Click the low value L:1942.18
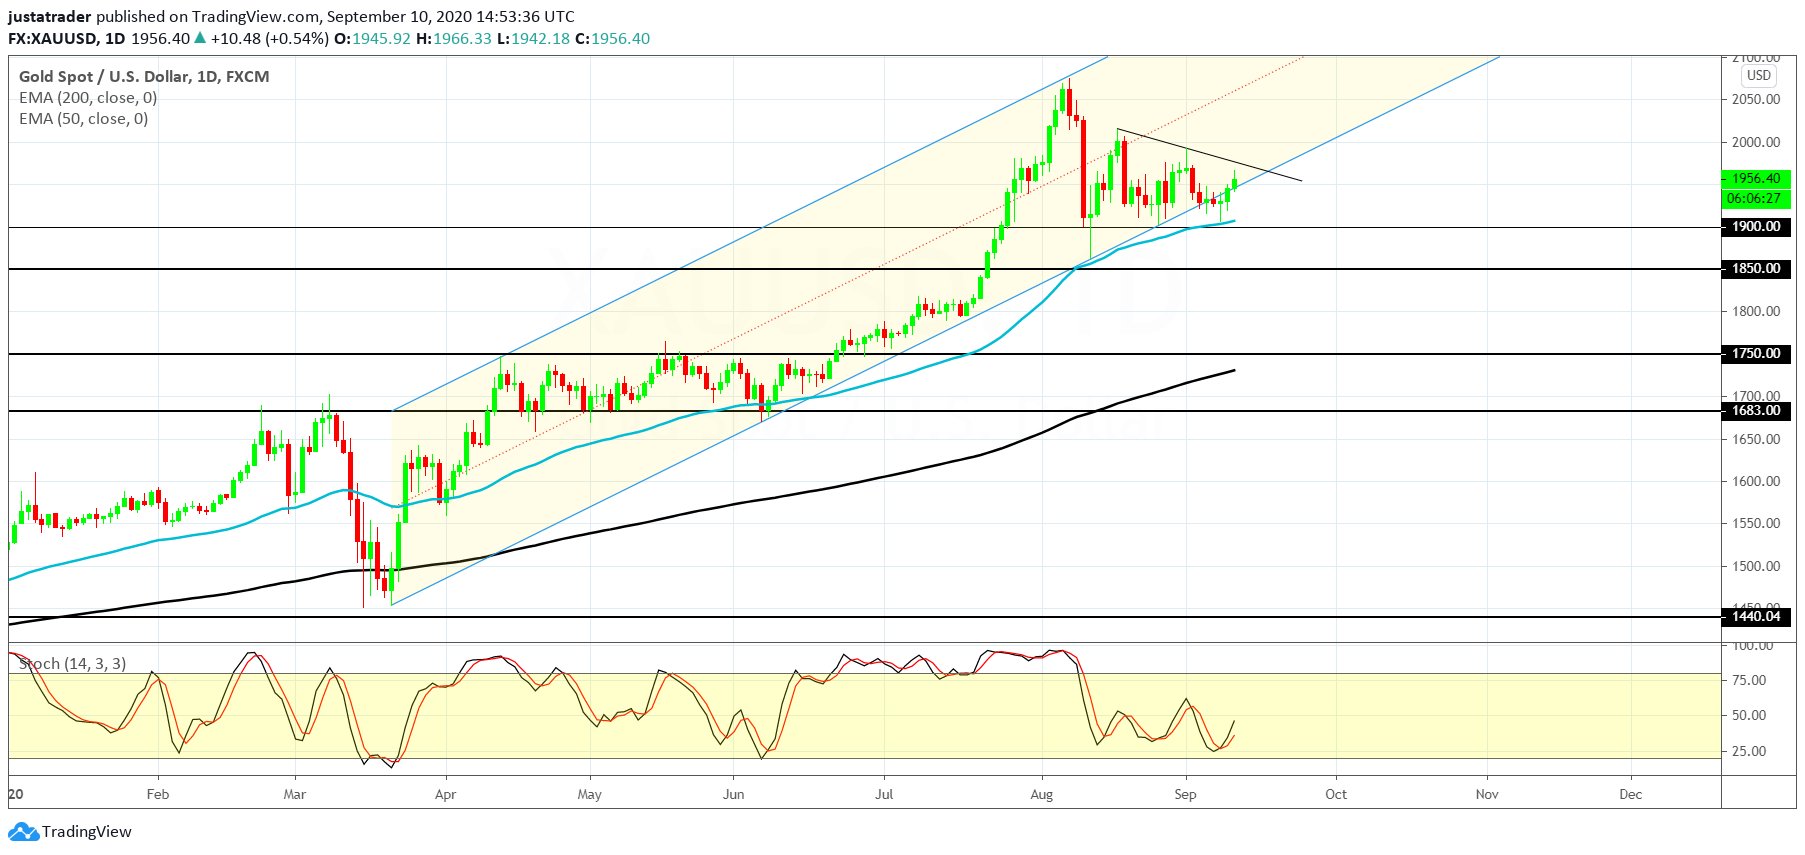 pyautogui.click(x=533, y=39)
